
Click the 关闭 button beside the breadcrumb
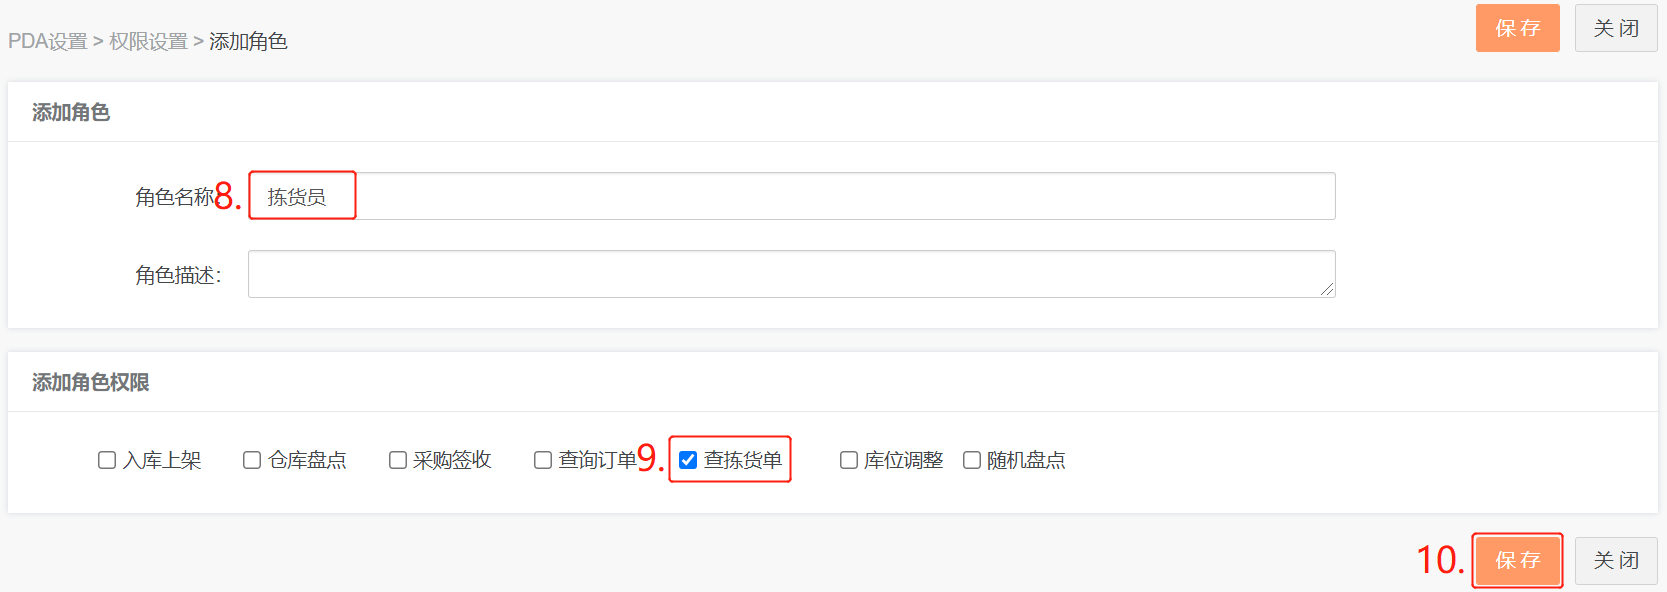pyautogui.click(x=1616, y=28)
